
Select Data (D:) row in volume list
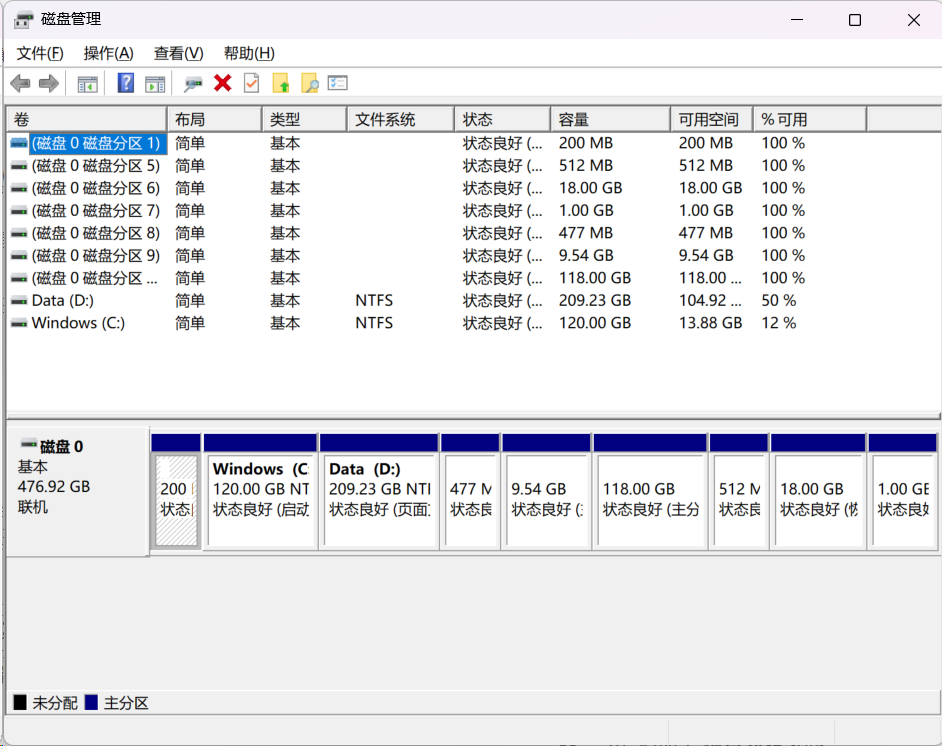[x=62, y=300]
